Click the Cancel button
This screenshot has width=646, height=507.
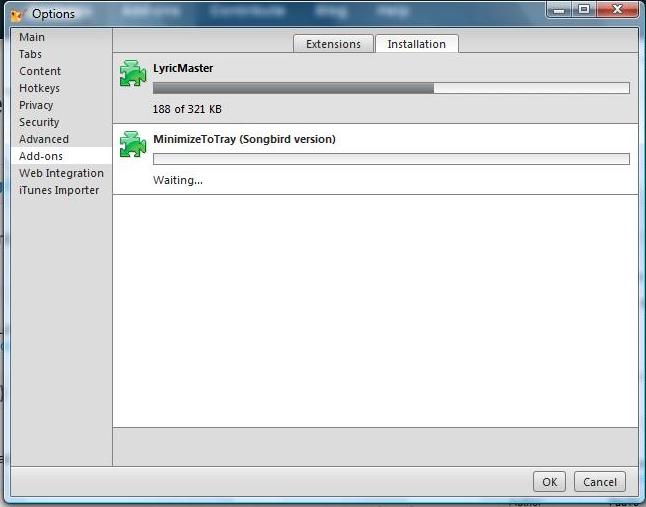coord(599,481)
